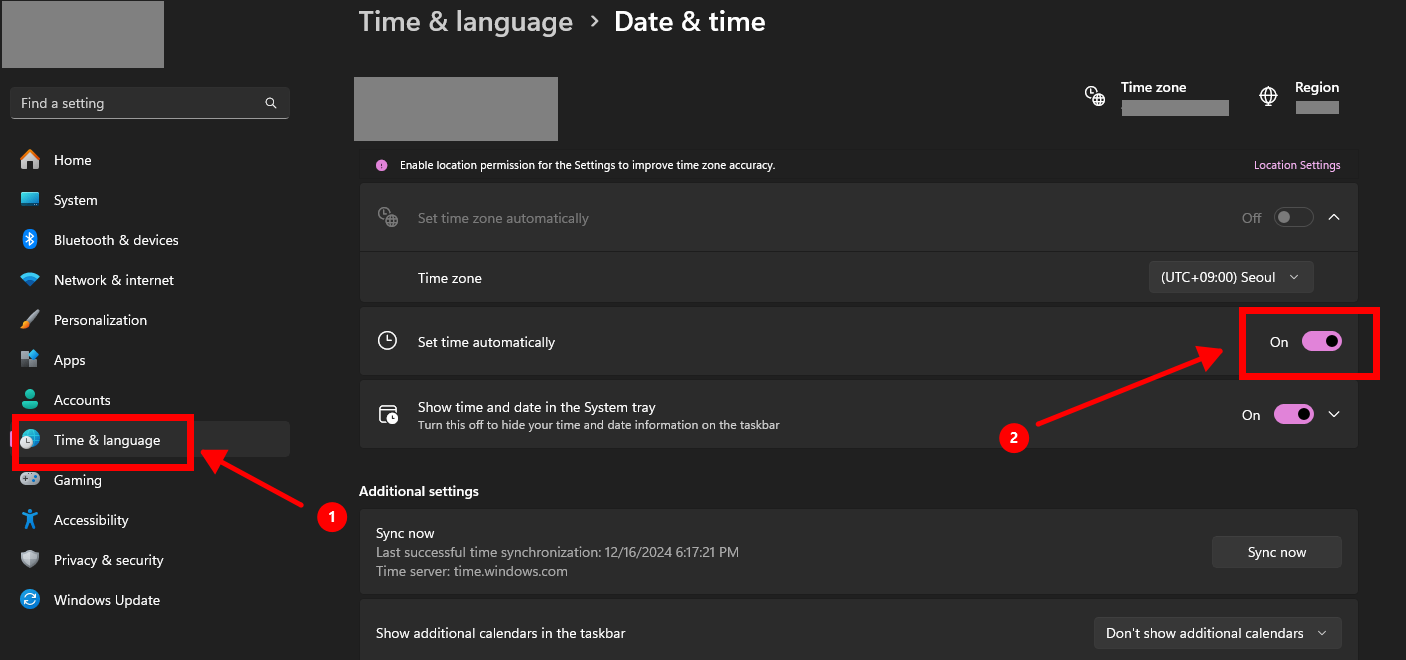Image resolution: width=1406 pixels, height=660 pixels.
Task: Open System settings via monitor icon
Action: tap(30, 200)
